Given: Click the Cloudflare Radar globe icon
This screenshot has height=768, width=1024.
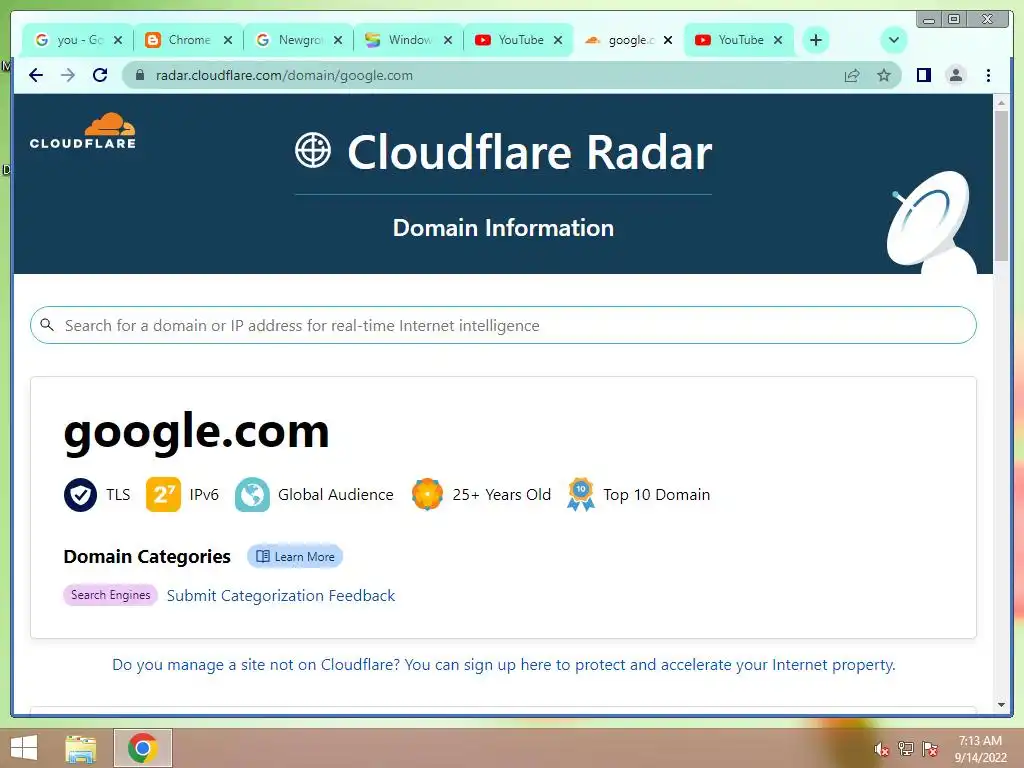Looking at the screenshot, I should pyautogui.click(x=313, y=150).
